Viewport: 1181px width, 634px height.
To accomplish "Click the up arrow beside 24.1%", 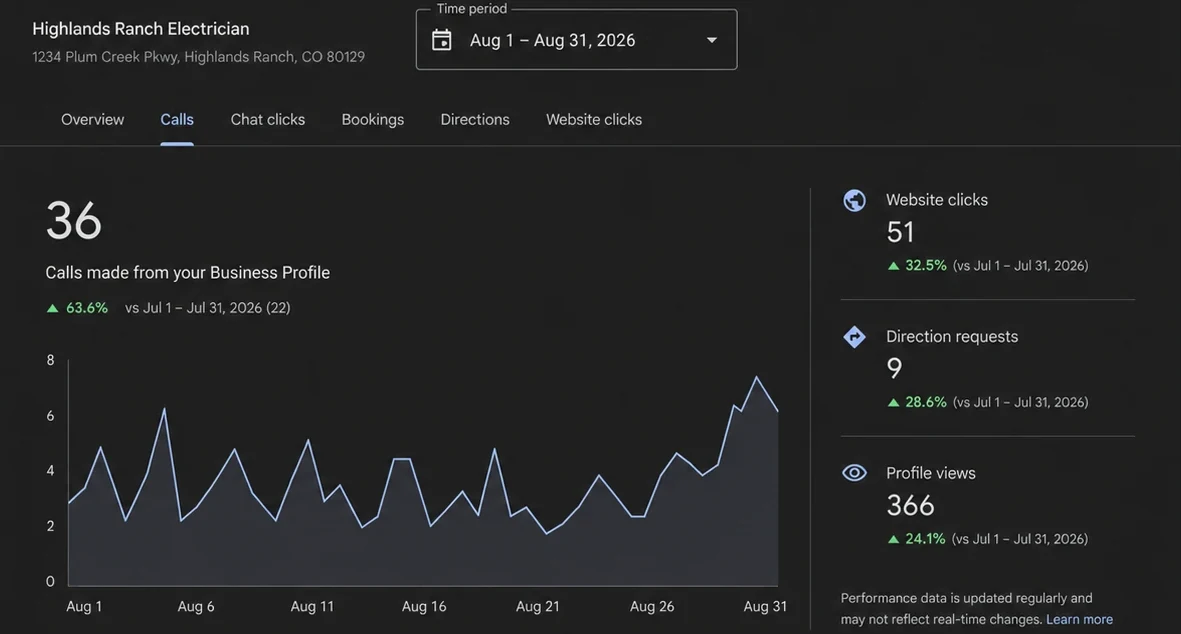I will click(893, 539).
